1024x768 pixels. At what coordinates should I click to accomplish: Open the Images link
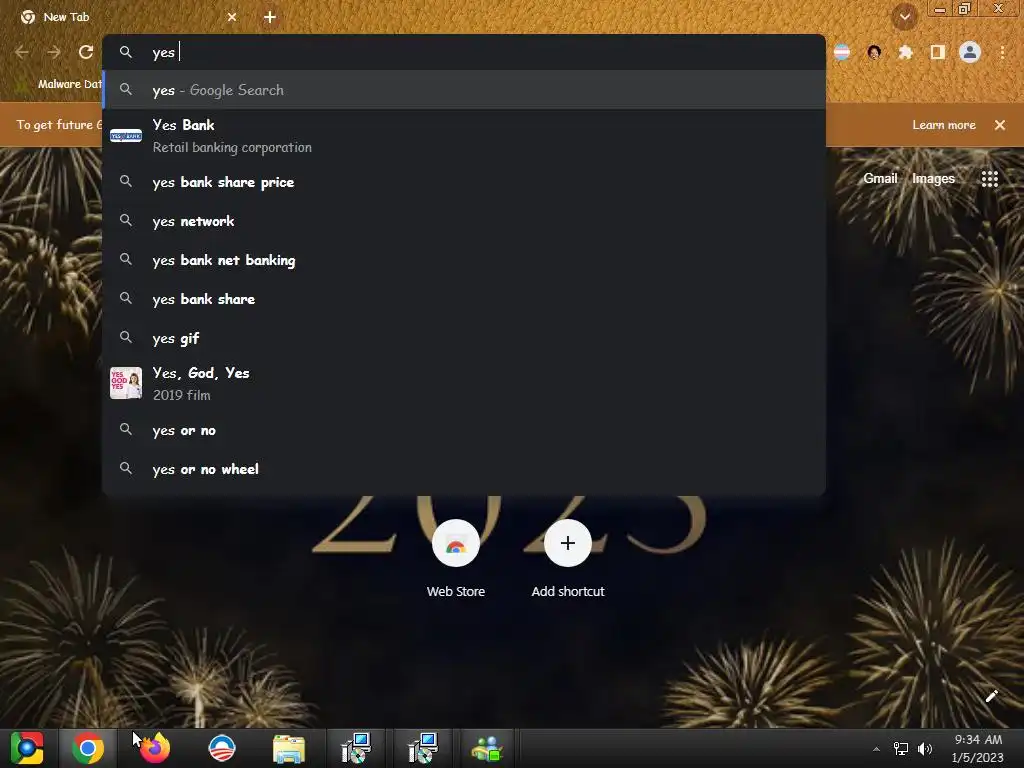tap(933, 178)
